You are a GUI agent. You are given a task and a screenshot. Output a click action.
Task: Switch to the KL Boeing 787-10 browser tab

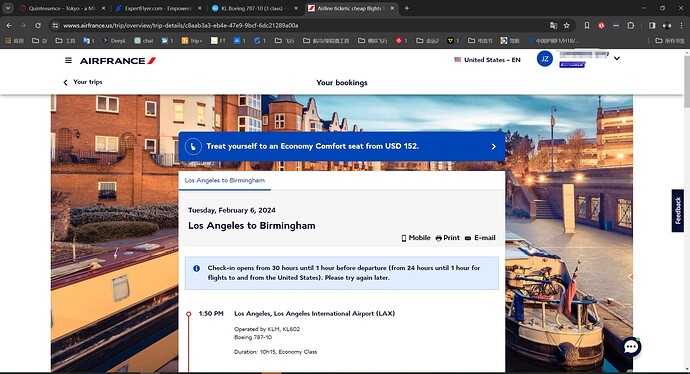point(254,8)
